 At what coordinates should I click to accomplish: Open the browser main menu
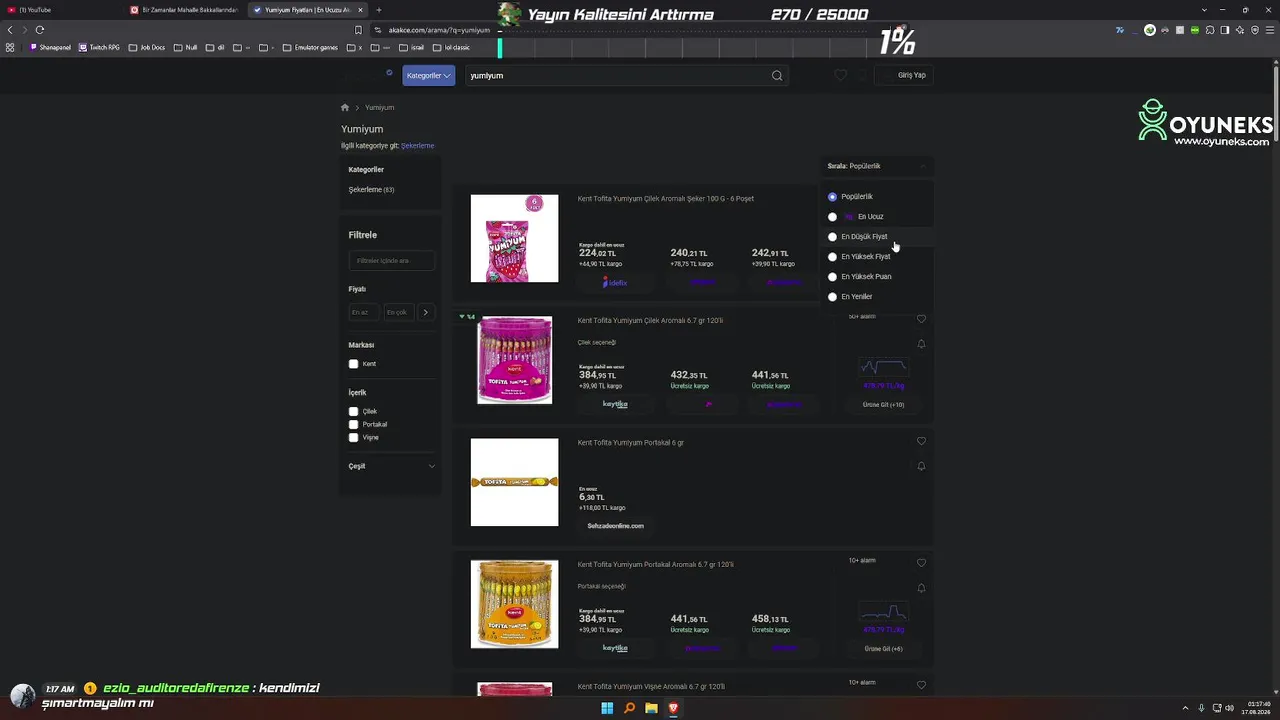[x=1269, y=30]
